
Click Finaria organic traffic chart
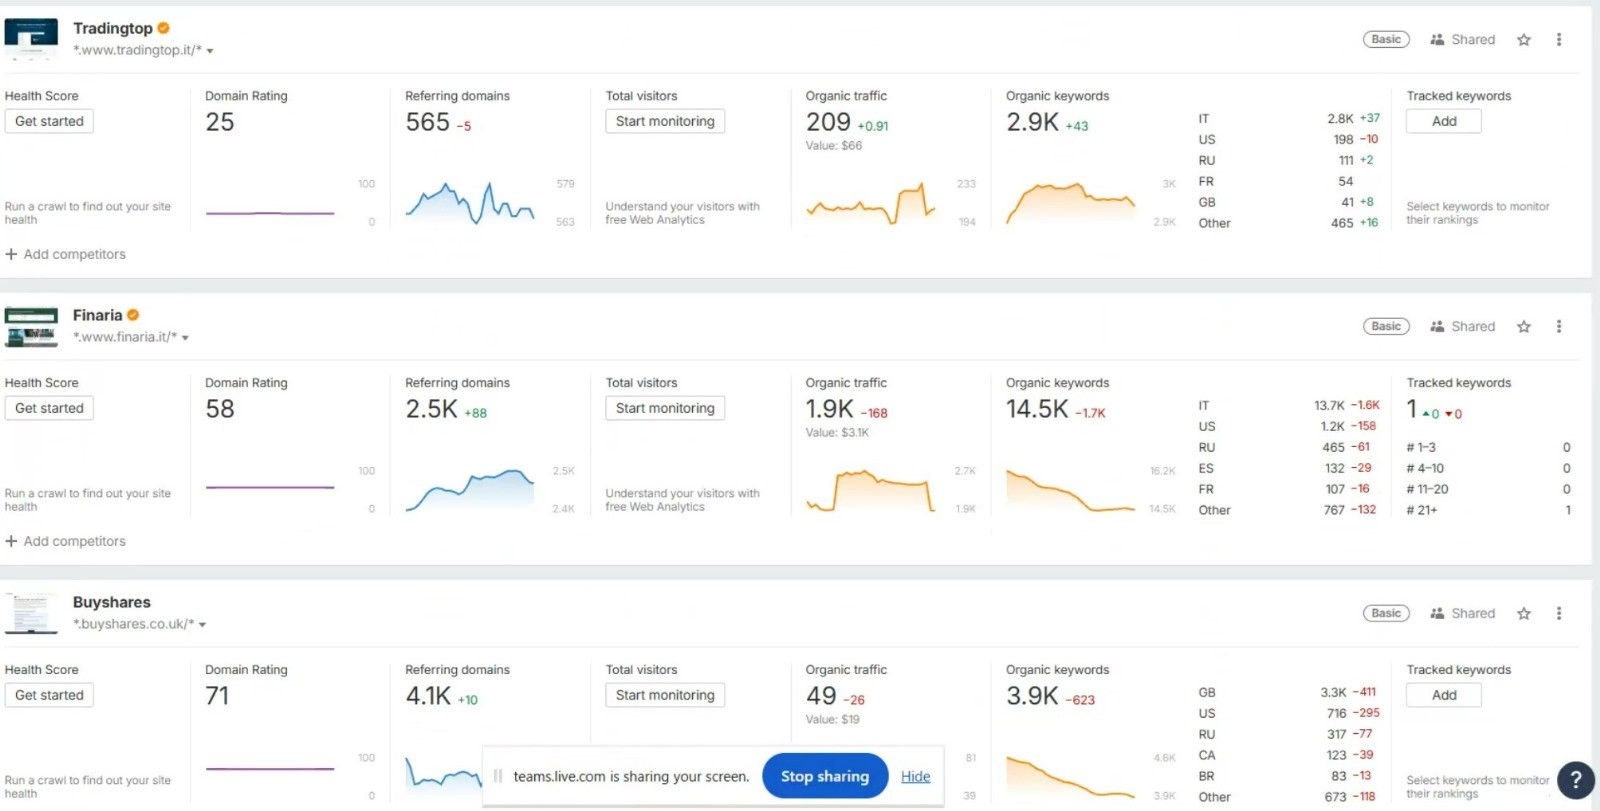[x=871, y=490]
